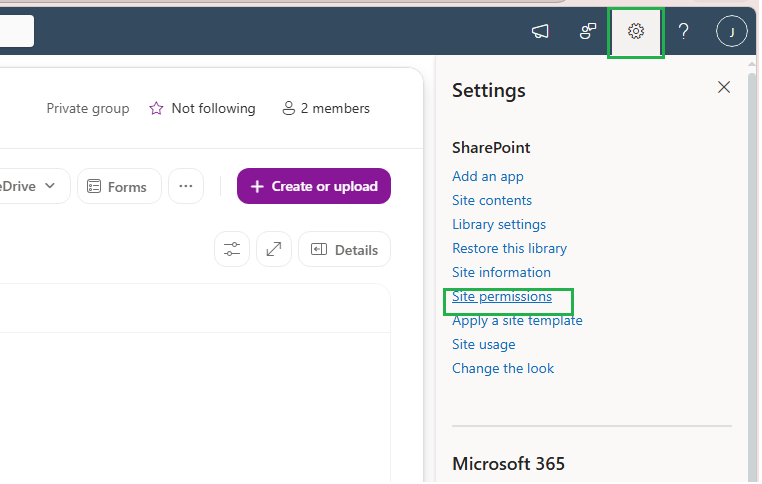The width and height of the screenshot is (762, 484).
Task: Open the Details pane
Action: pyautogui.click(x=346, y=250)
